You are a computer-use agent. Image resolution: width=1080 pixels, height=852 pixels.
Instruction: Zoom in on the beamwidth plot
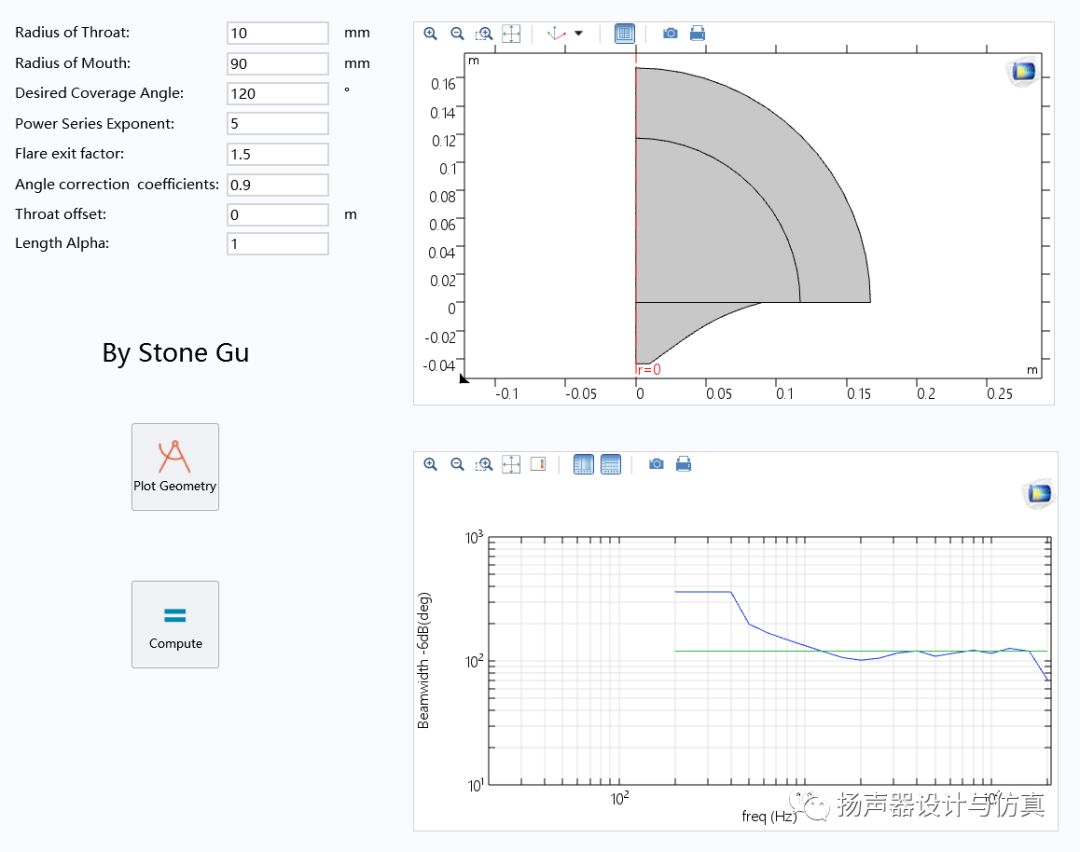[x=430, y=464]
